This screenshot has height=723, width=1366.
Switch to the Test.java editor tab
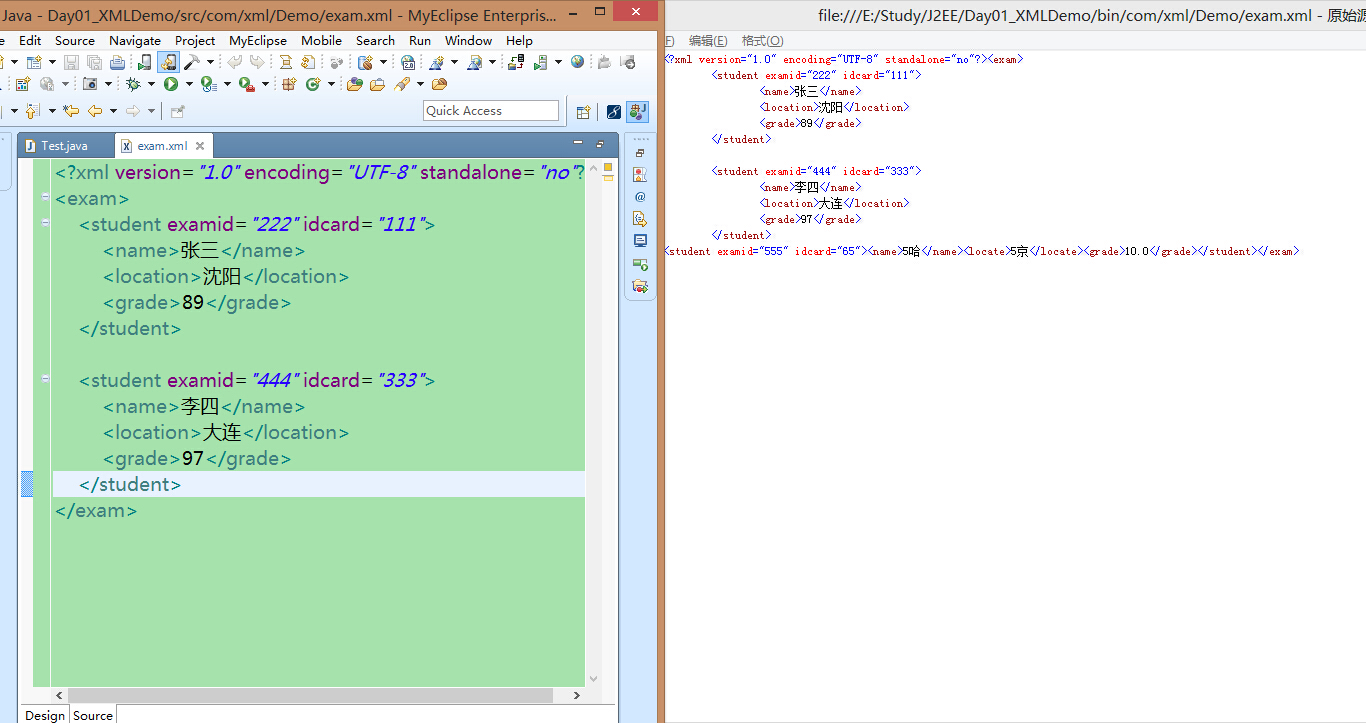pyautogui.click(x=64, y=146)
